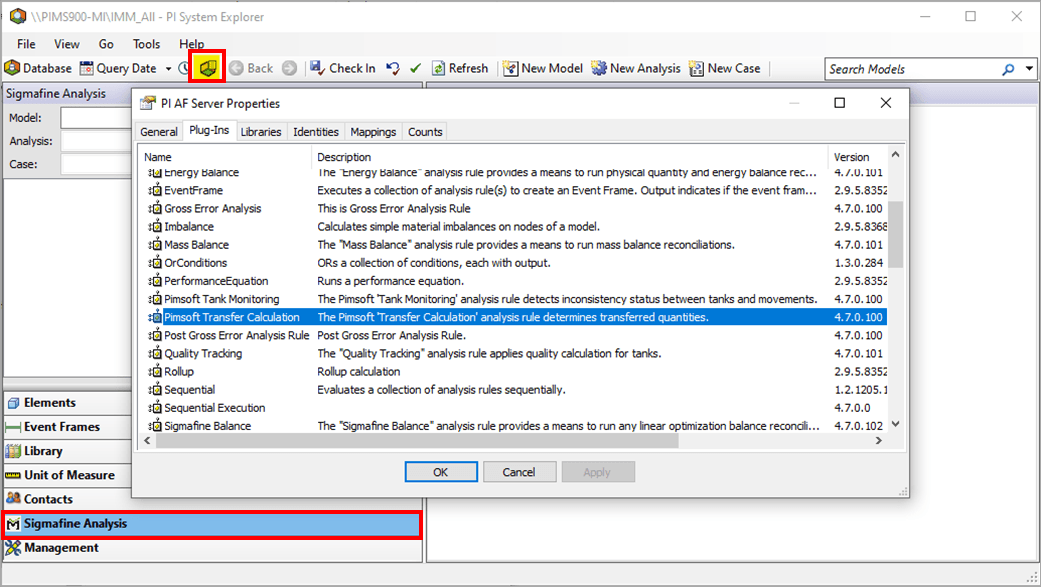Expand the Query Date dropdown arrow
The height and width of the screenshot is (587, 1041).
click(166, 68)
